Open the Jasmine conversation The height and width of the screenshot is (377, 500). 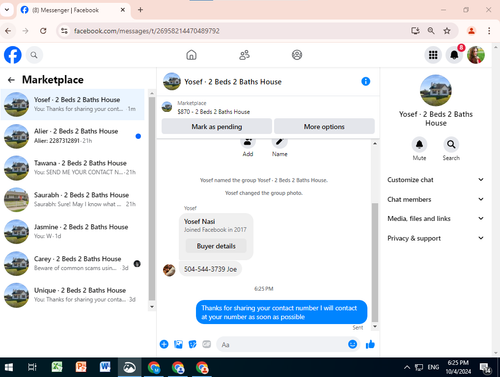(73, 231)
